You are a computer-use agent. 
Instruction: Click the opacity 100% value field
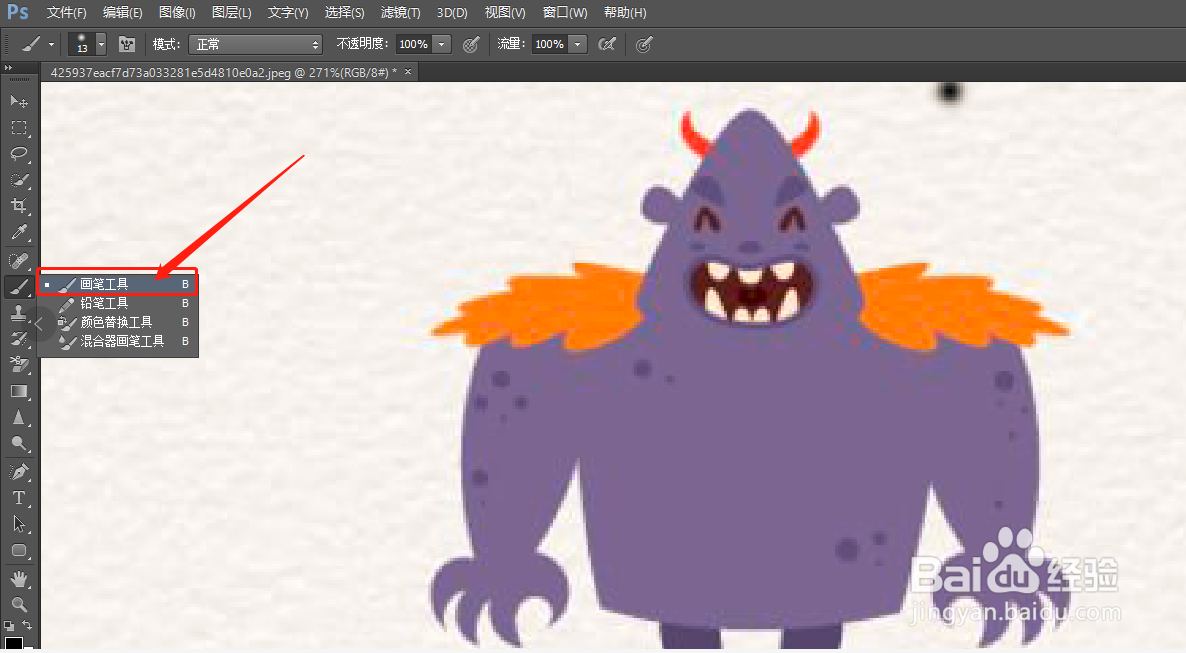(x=414, y=45)
